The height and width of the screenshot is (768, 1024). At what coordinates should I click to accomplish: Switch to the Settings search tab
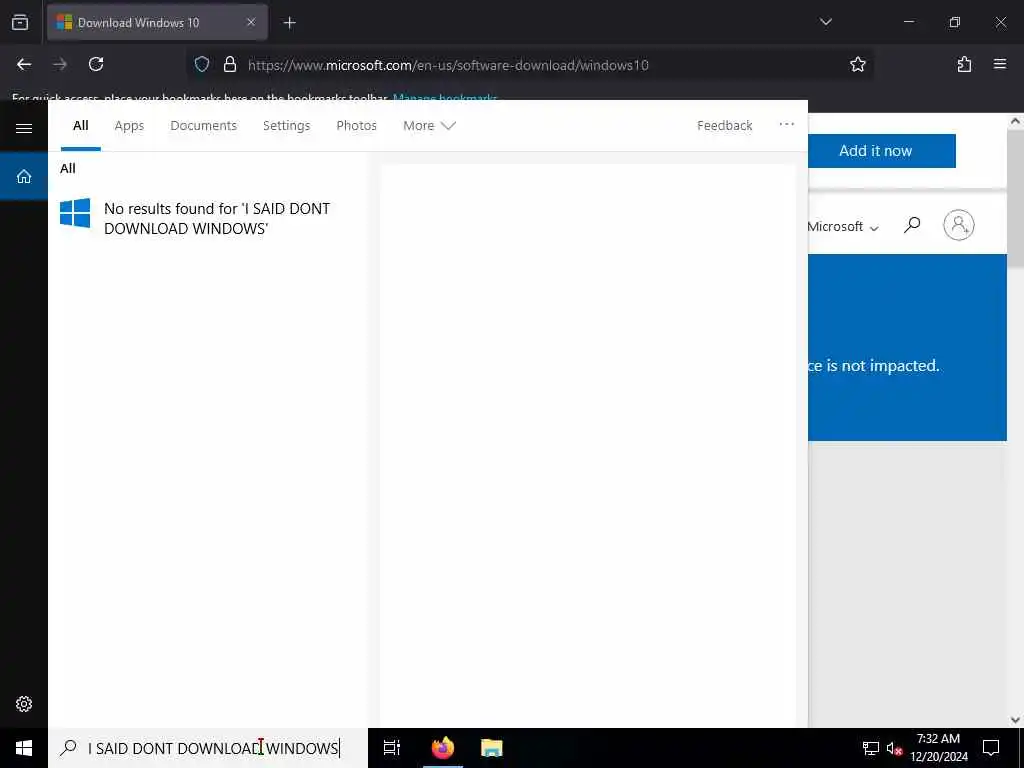point(287,125)
